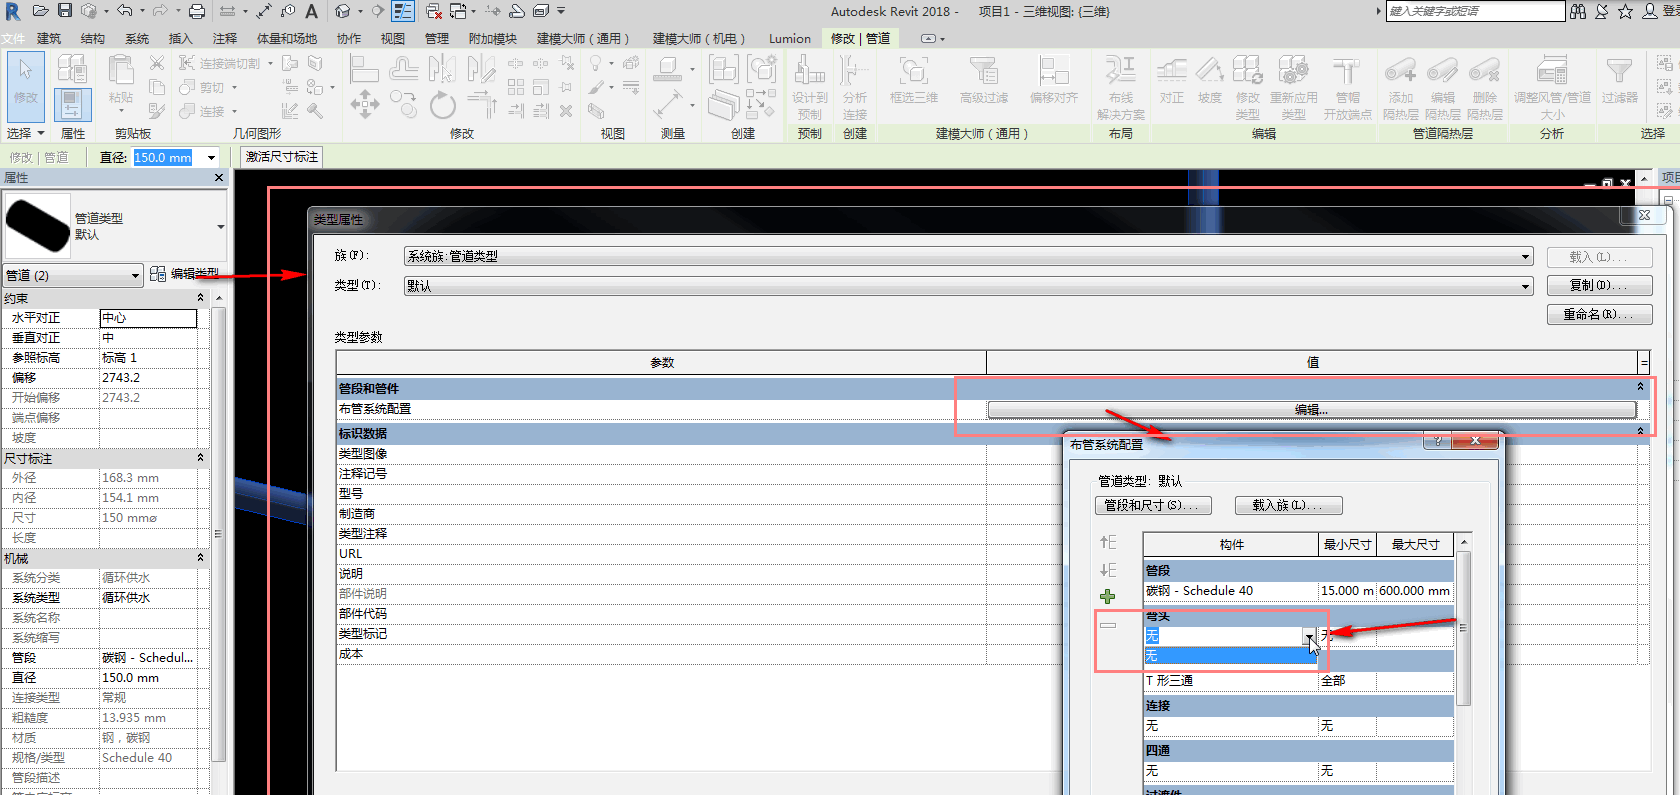1680x795 pixels.
Task: Save the project with the floppy disk icon
Action: tap(65, 11)
